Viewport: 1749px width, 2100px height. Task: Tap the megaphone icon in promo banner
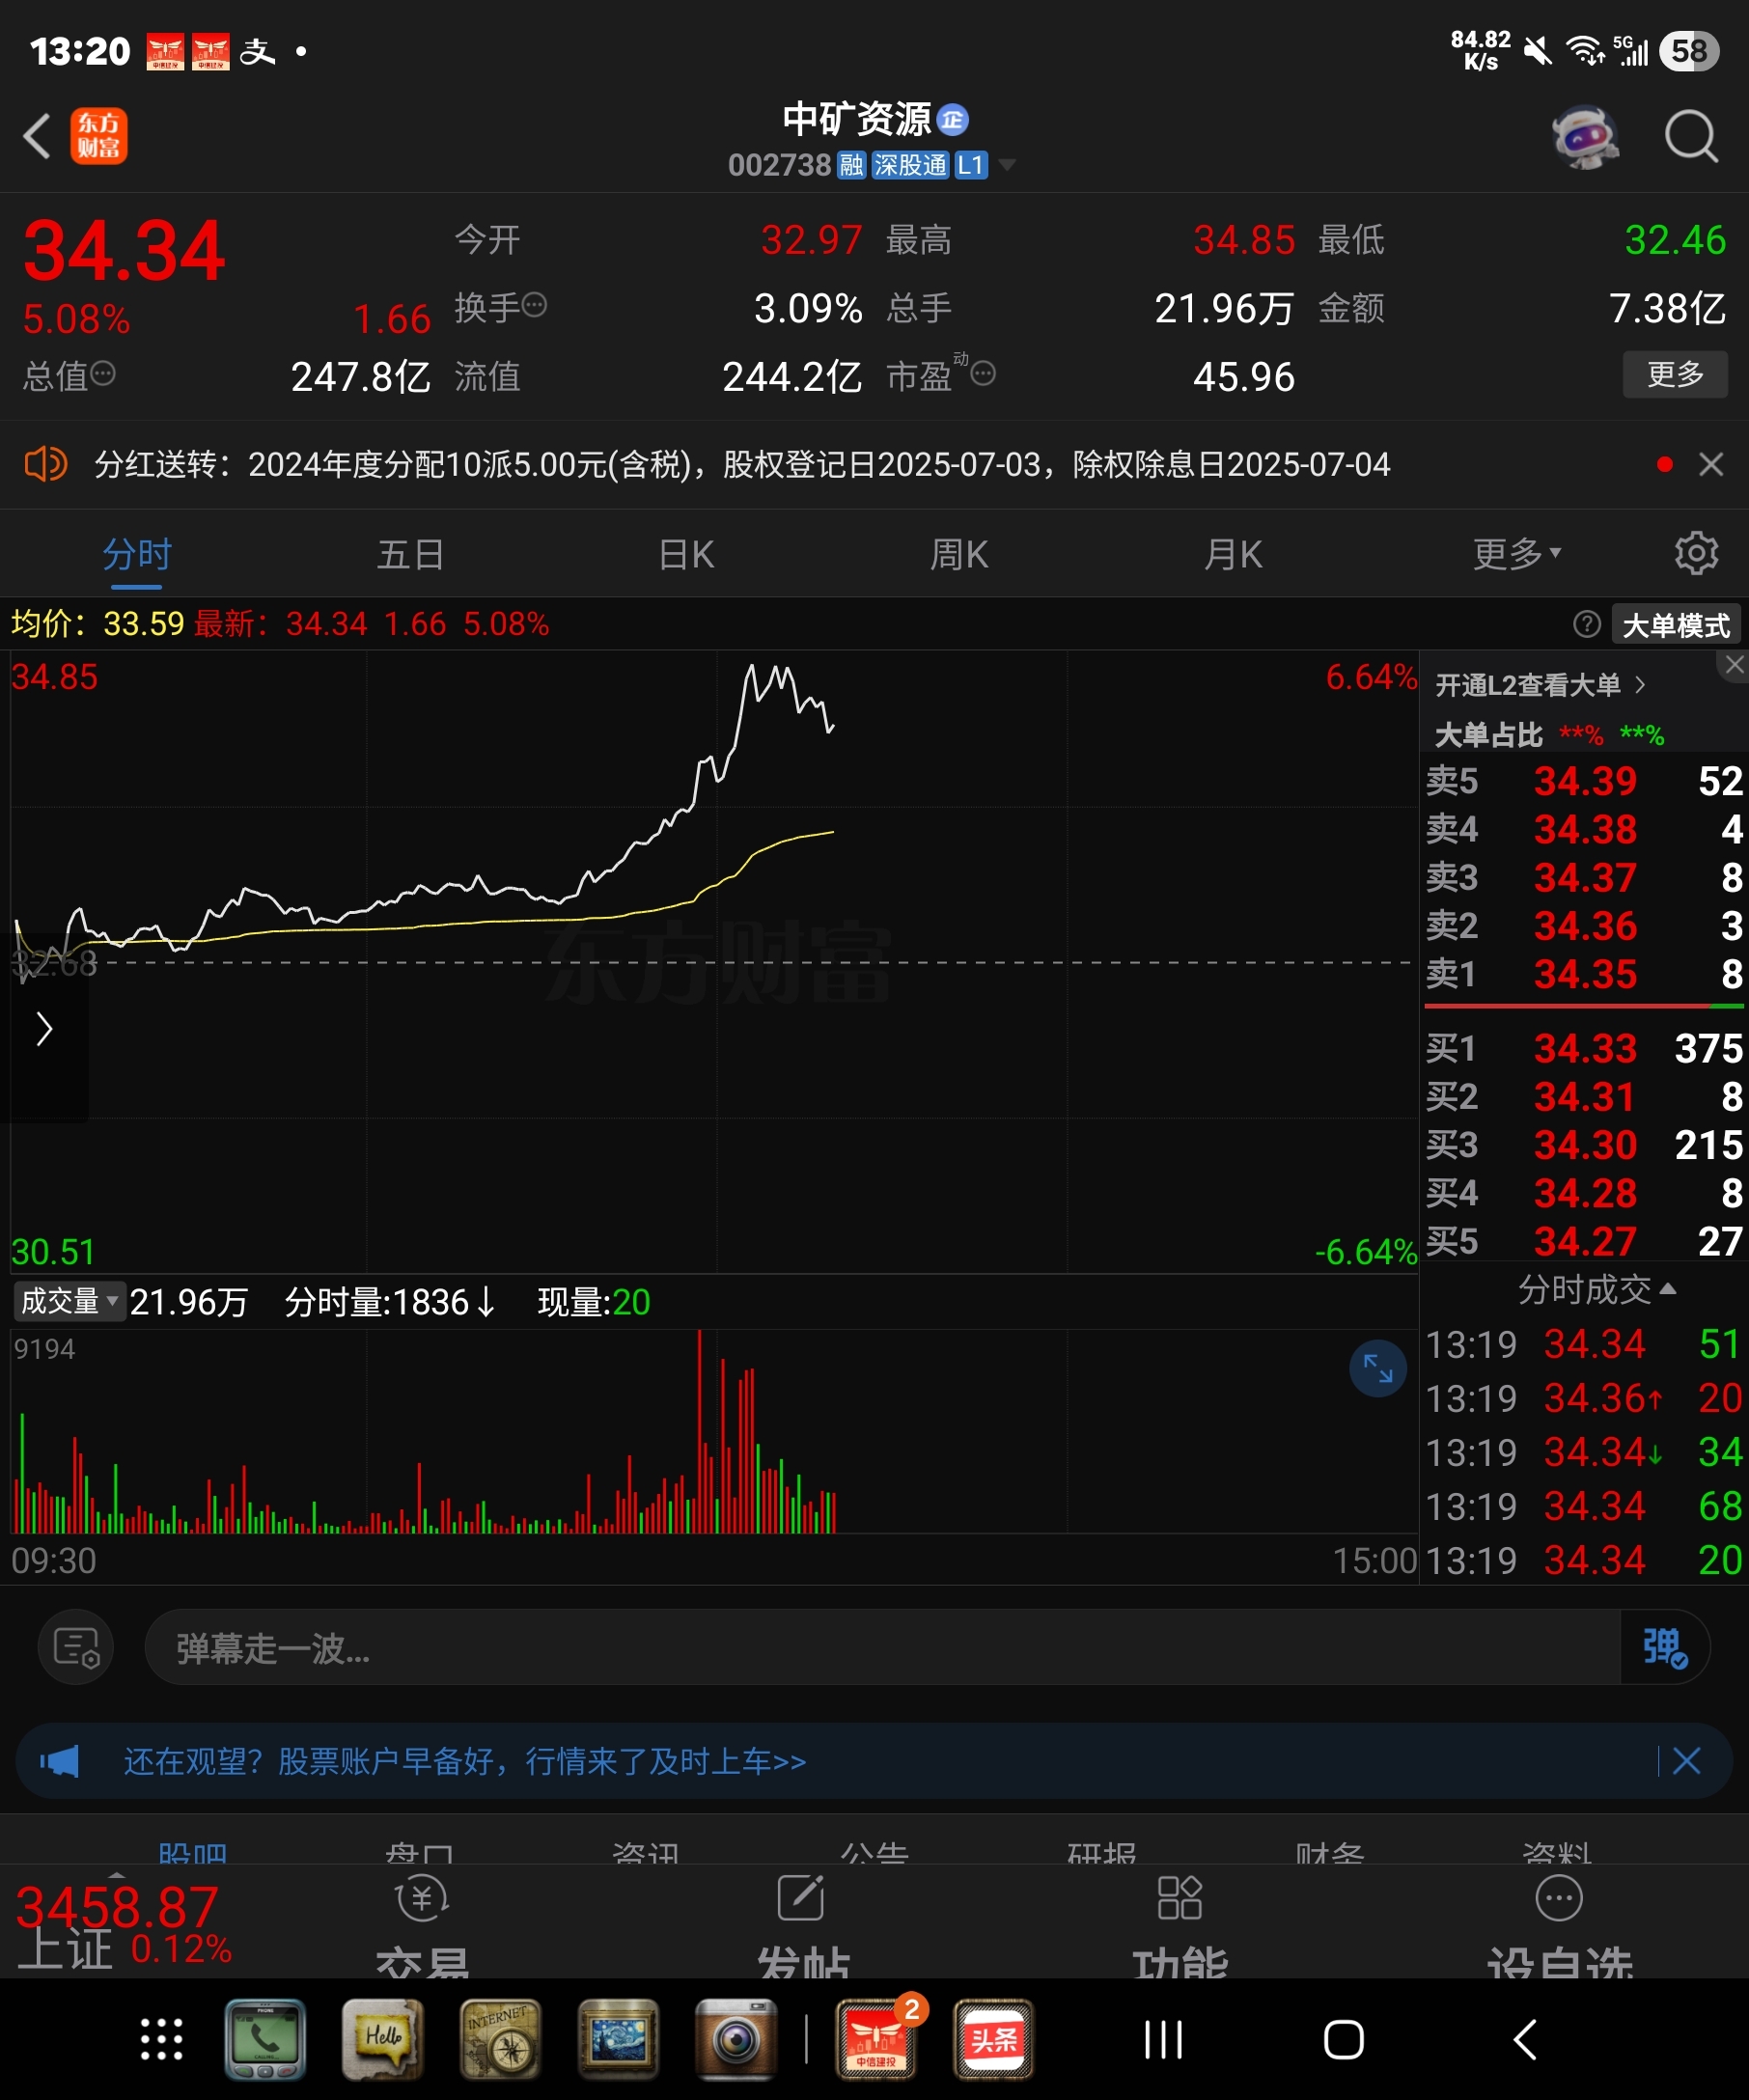(60, 1762)
